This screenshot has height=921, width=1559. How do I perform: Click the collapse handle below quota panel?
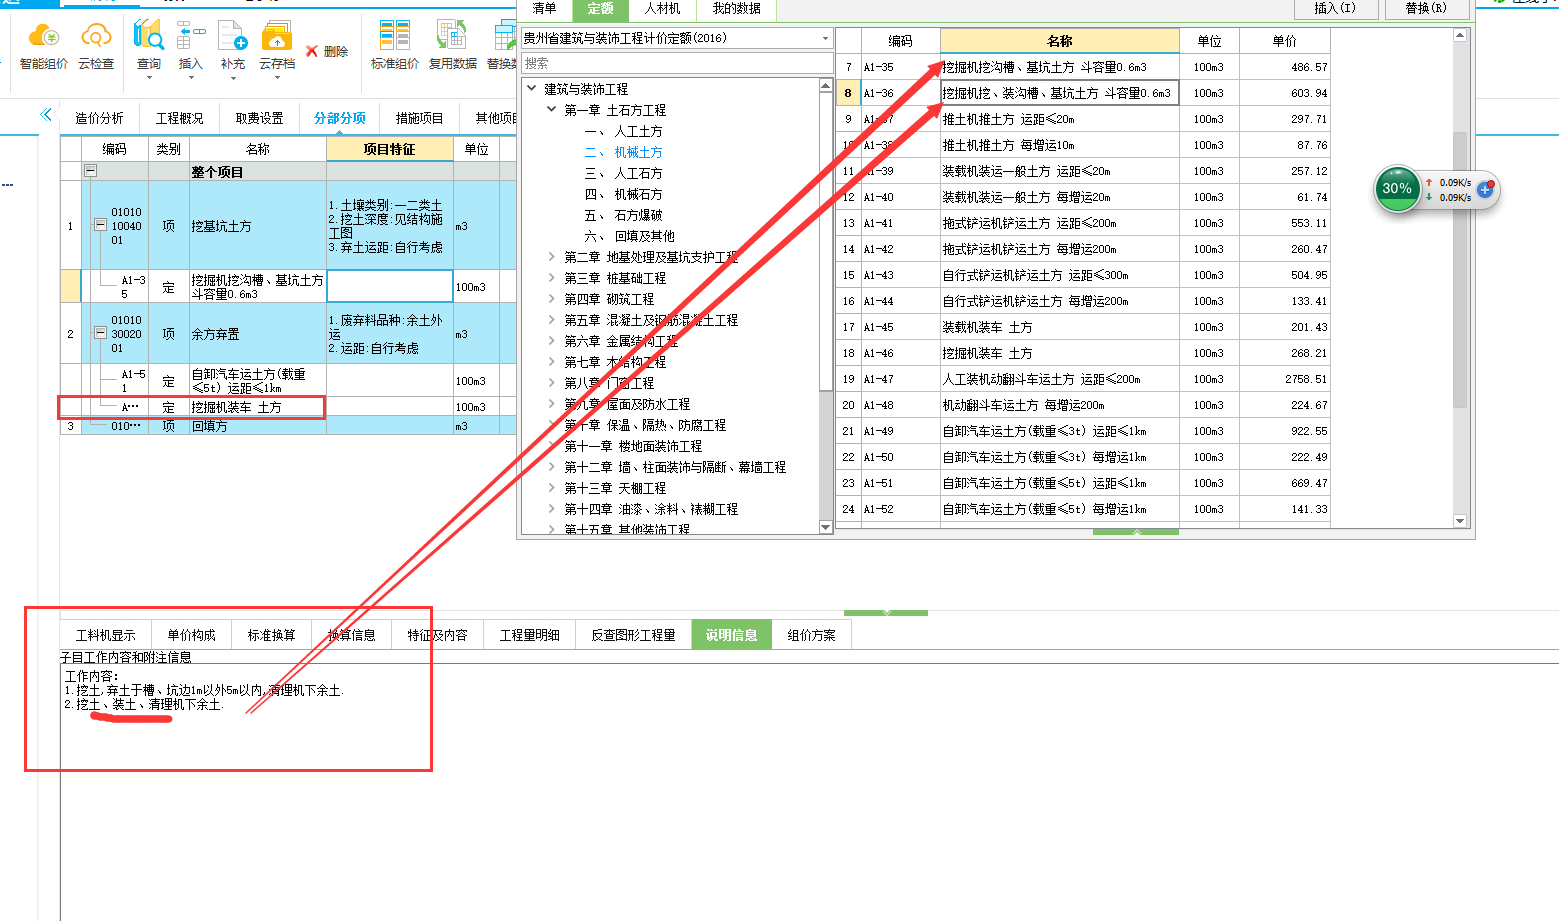[1136, 532]
